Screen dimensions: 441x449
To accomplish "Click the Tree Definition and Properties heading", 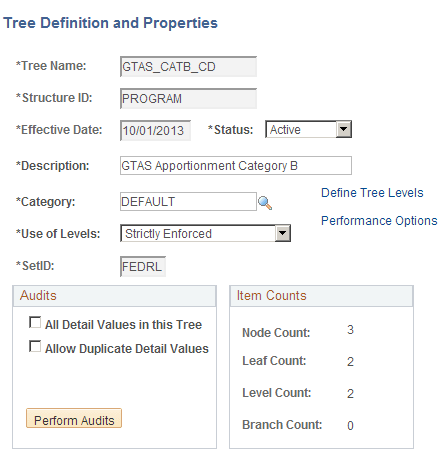I will point(110,23).
